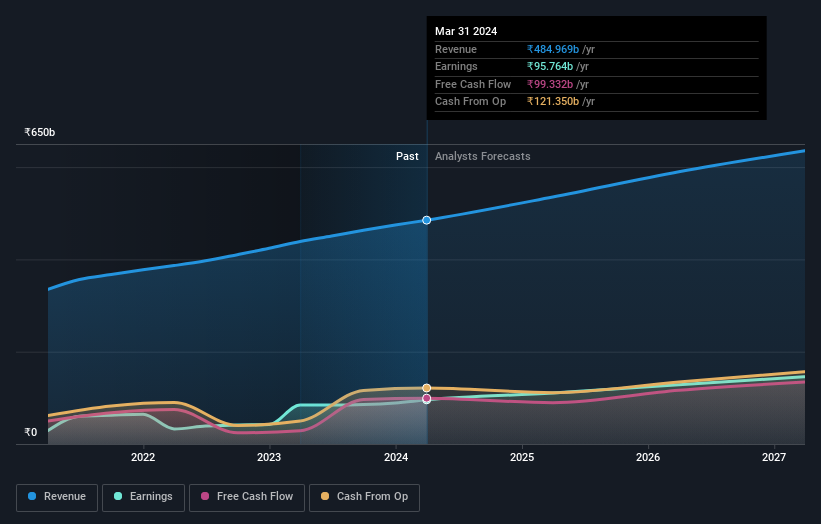The image size is (821, 524).
Task: Click the ₹121.350b cash from op value
Action: coord(553,102)
